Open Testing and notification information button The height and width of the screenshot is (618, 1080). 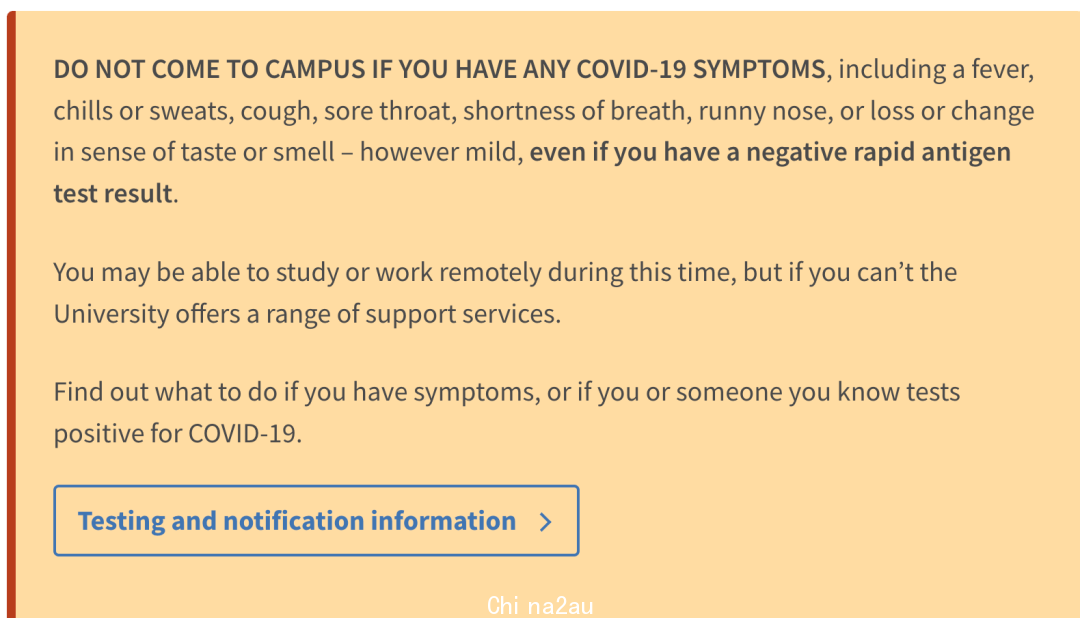click(x=316, y=520)
